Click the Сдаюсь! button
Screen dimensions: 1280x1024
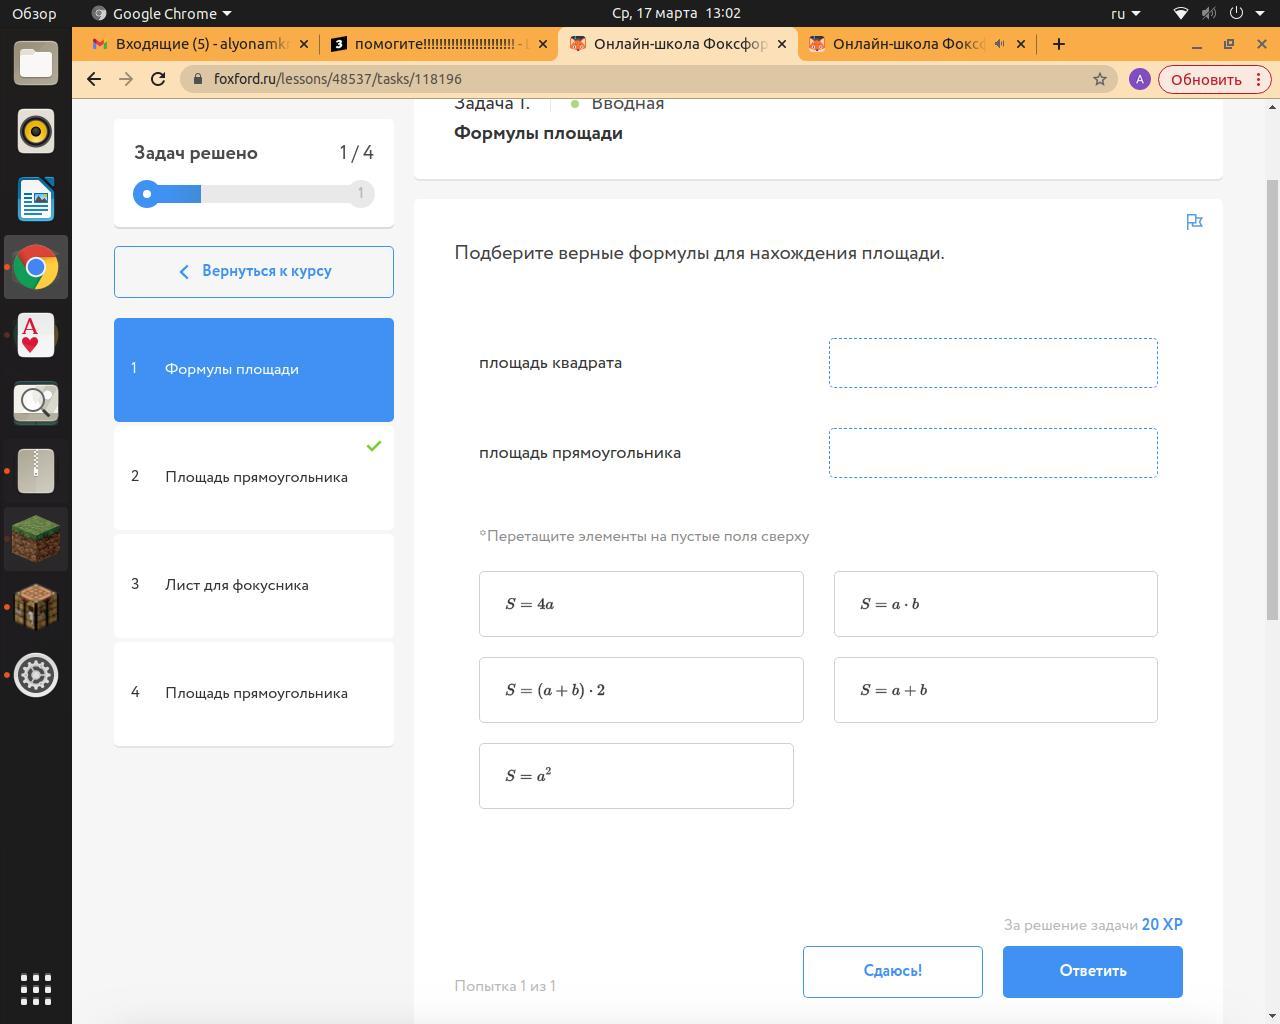coord(893,972)
